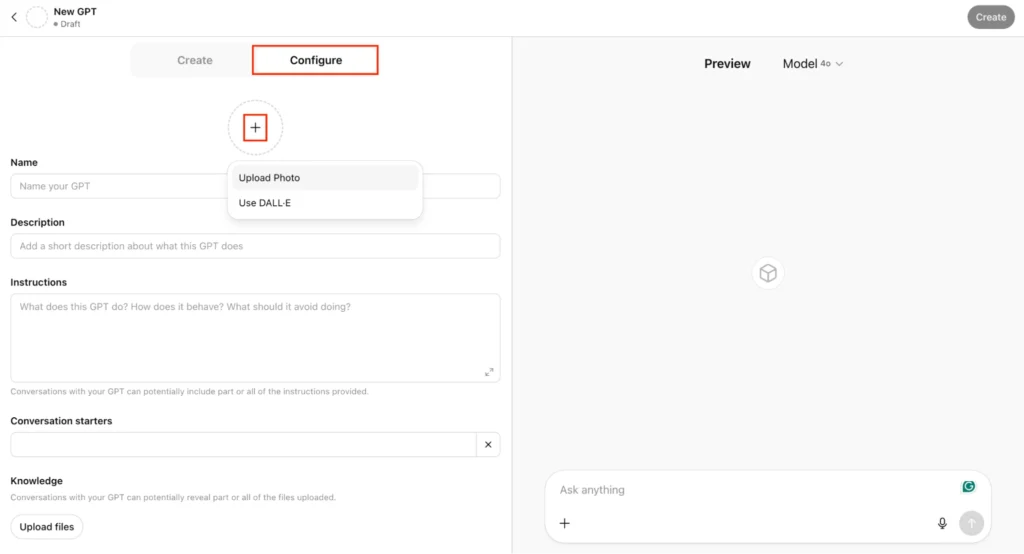Focus the Description input field
The image size is (1024, 554).
pyautogui.click(x=255, y=246)
